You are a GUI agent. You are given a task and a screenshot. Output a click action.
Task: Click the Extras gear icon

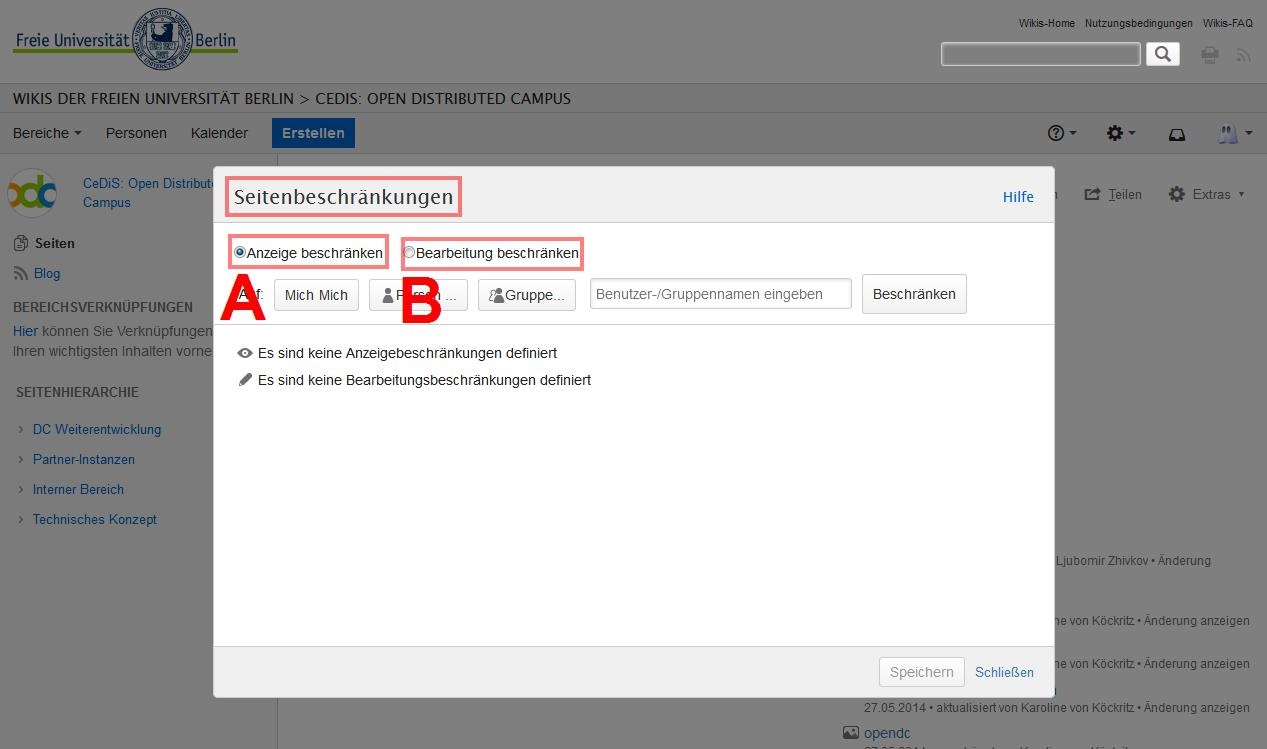coord(1177,194)
